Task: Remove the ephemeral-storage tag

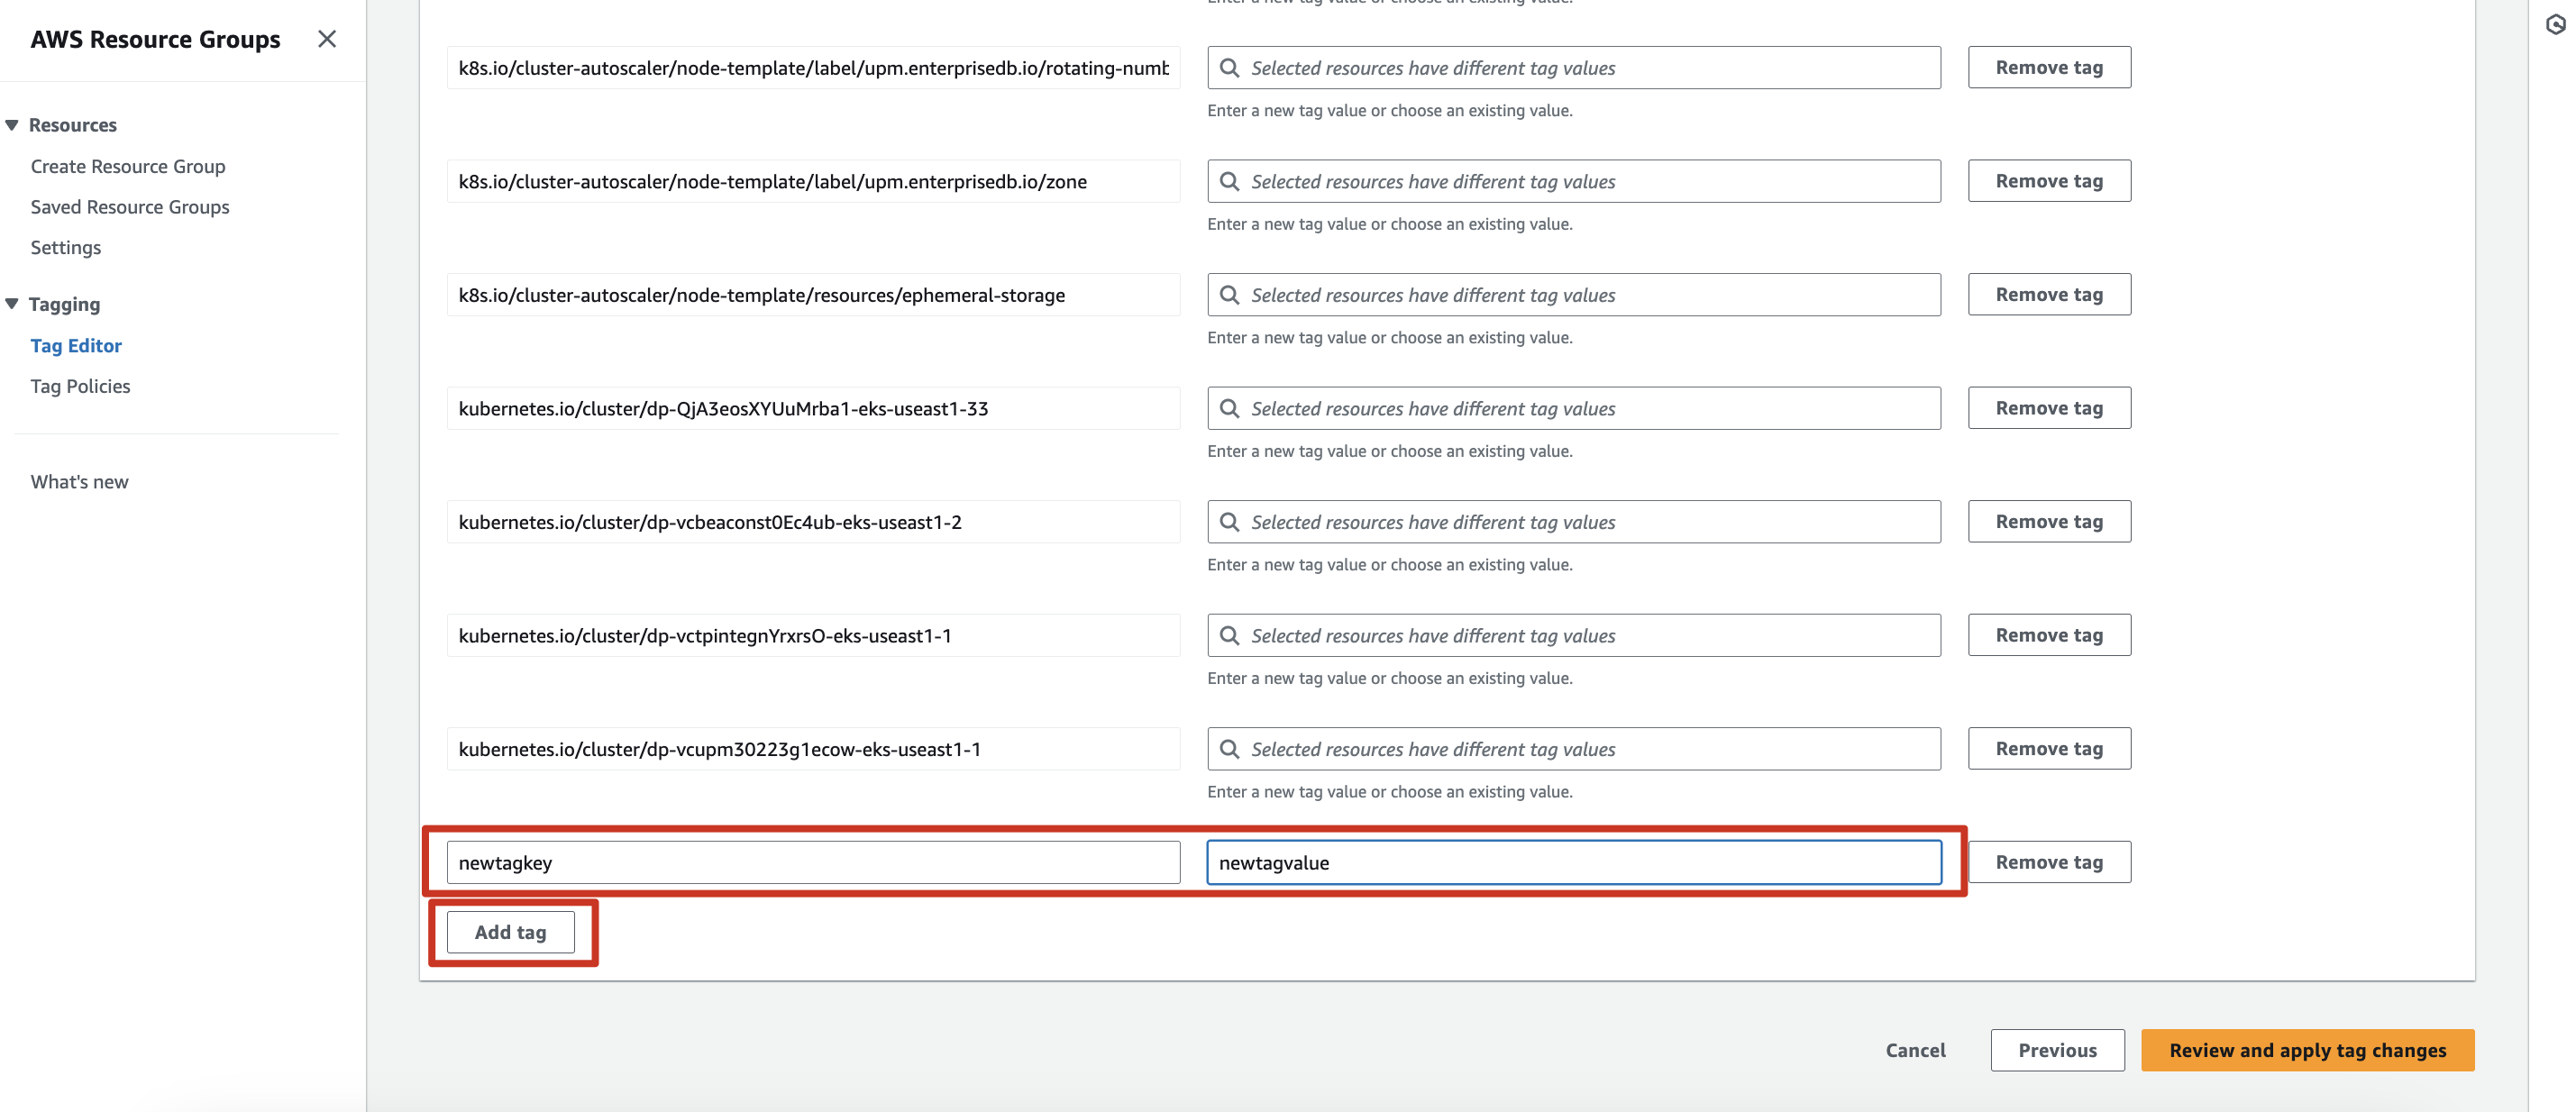Action: tap(2049, 294)
